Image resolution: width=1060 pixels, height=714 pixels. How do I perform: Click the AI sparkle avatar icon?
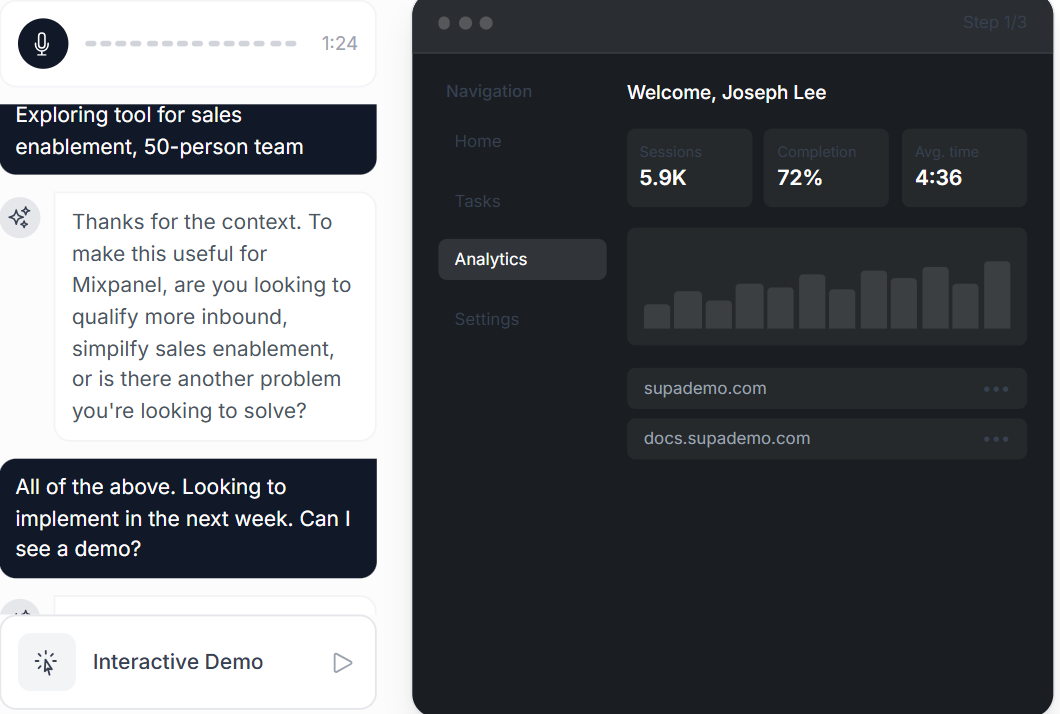point(20,217)
